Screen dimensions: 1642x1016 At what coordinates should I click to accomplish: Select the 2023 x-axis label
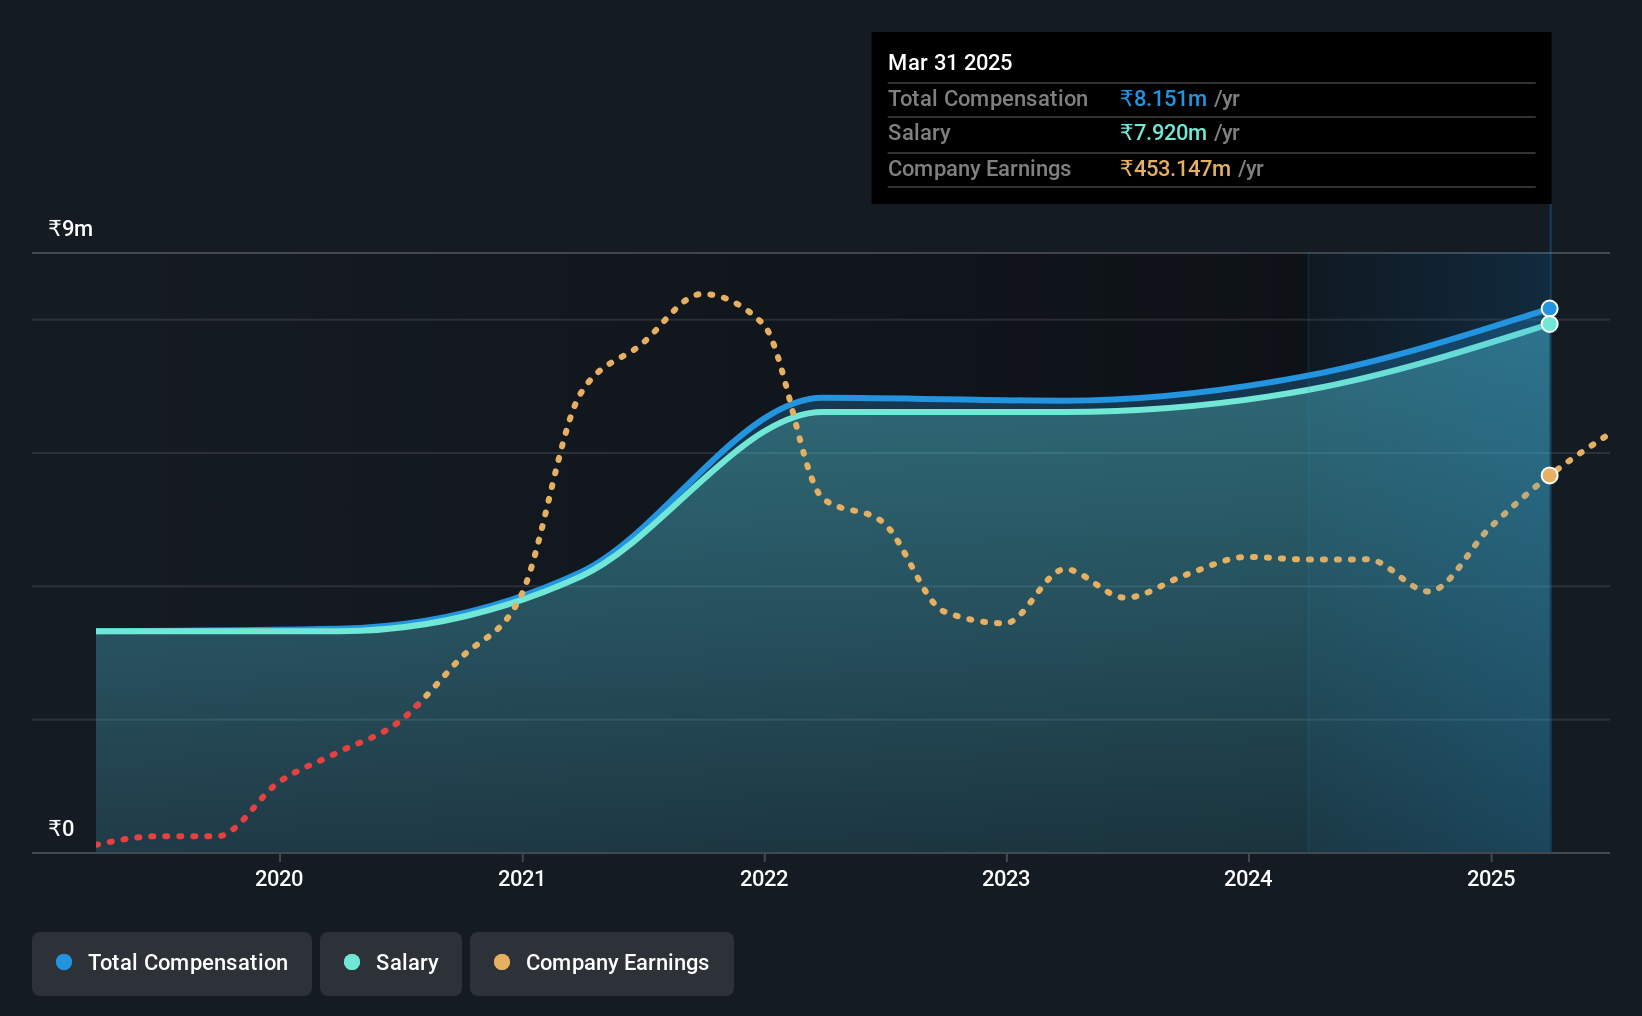(x=1006, y=878)
